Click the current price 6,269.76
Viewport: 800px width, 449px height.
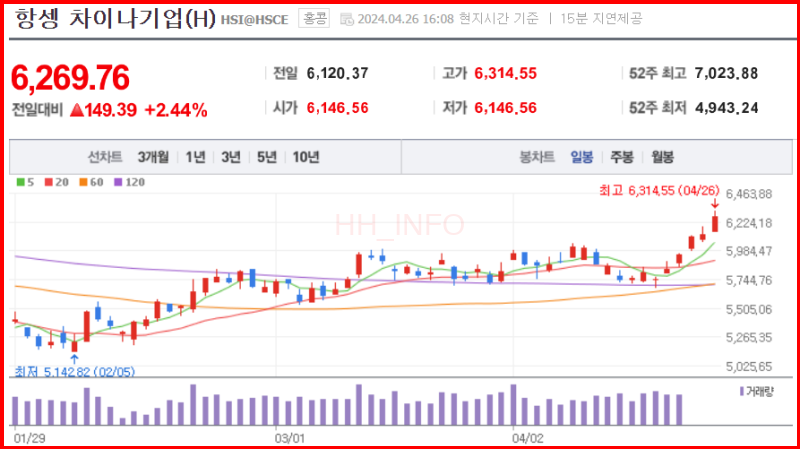[x=70, y=78]
